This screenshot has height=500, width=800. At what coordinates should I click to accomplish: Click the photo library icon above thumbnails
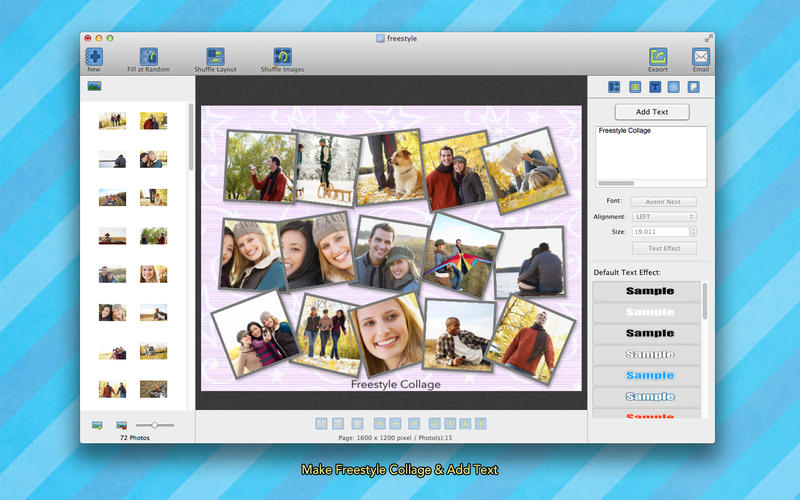[x=94, y=86]
